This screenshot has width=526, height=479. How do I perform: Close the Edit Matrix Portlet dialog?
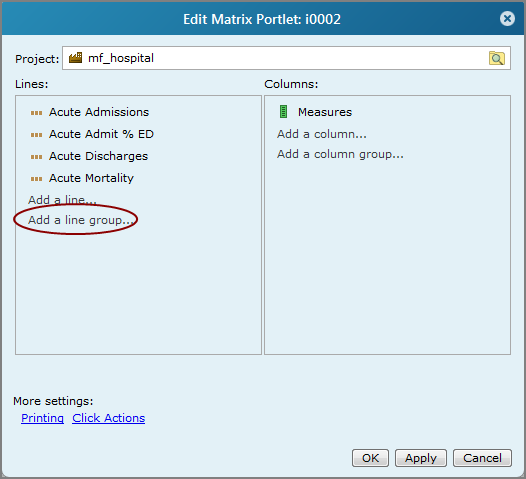pyautogui.click(x=507, y=18)
